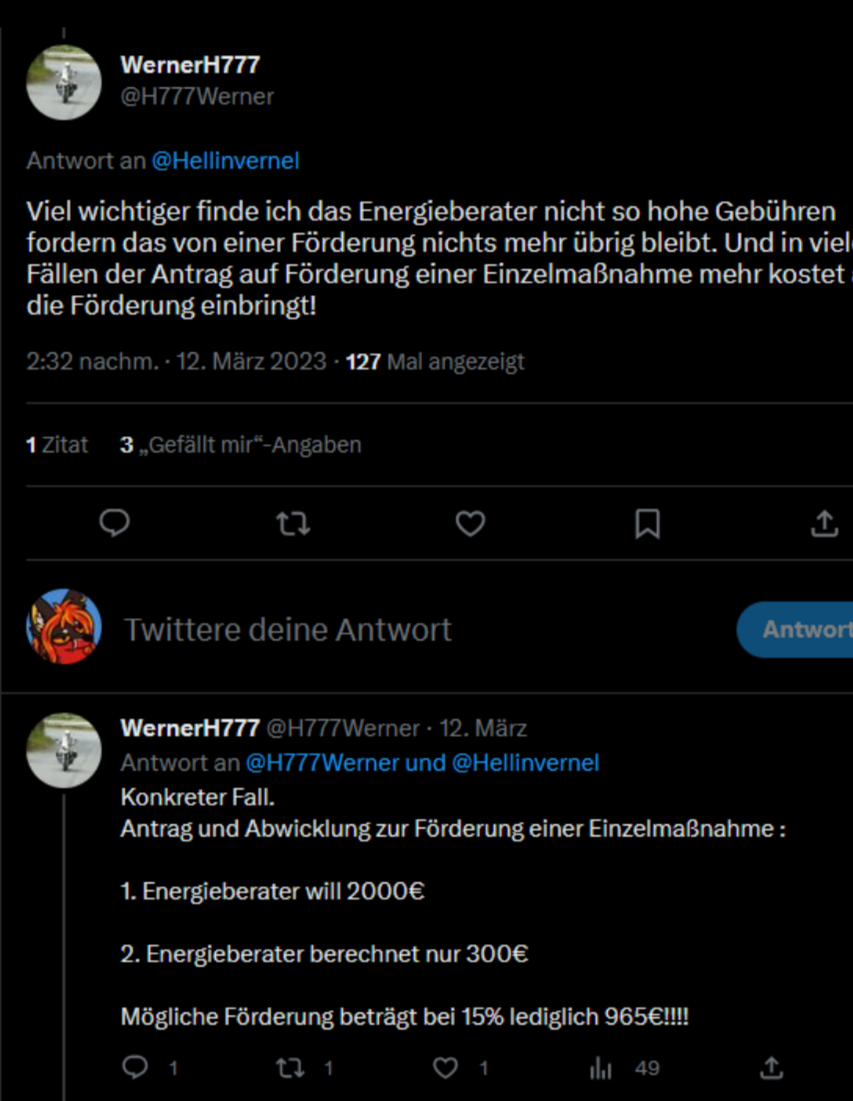Retweet the main tweet

(293, 523)
